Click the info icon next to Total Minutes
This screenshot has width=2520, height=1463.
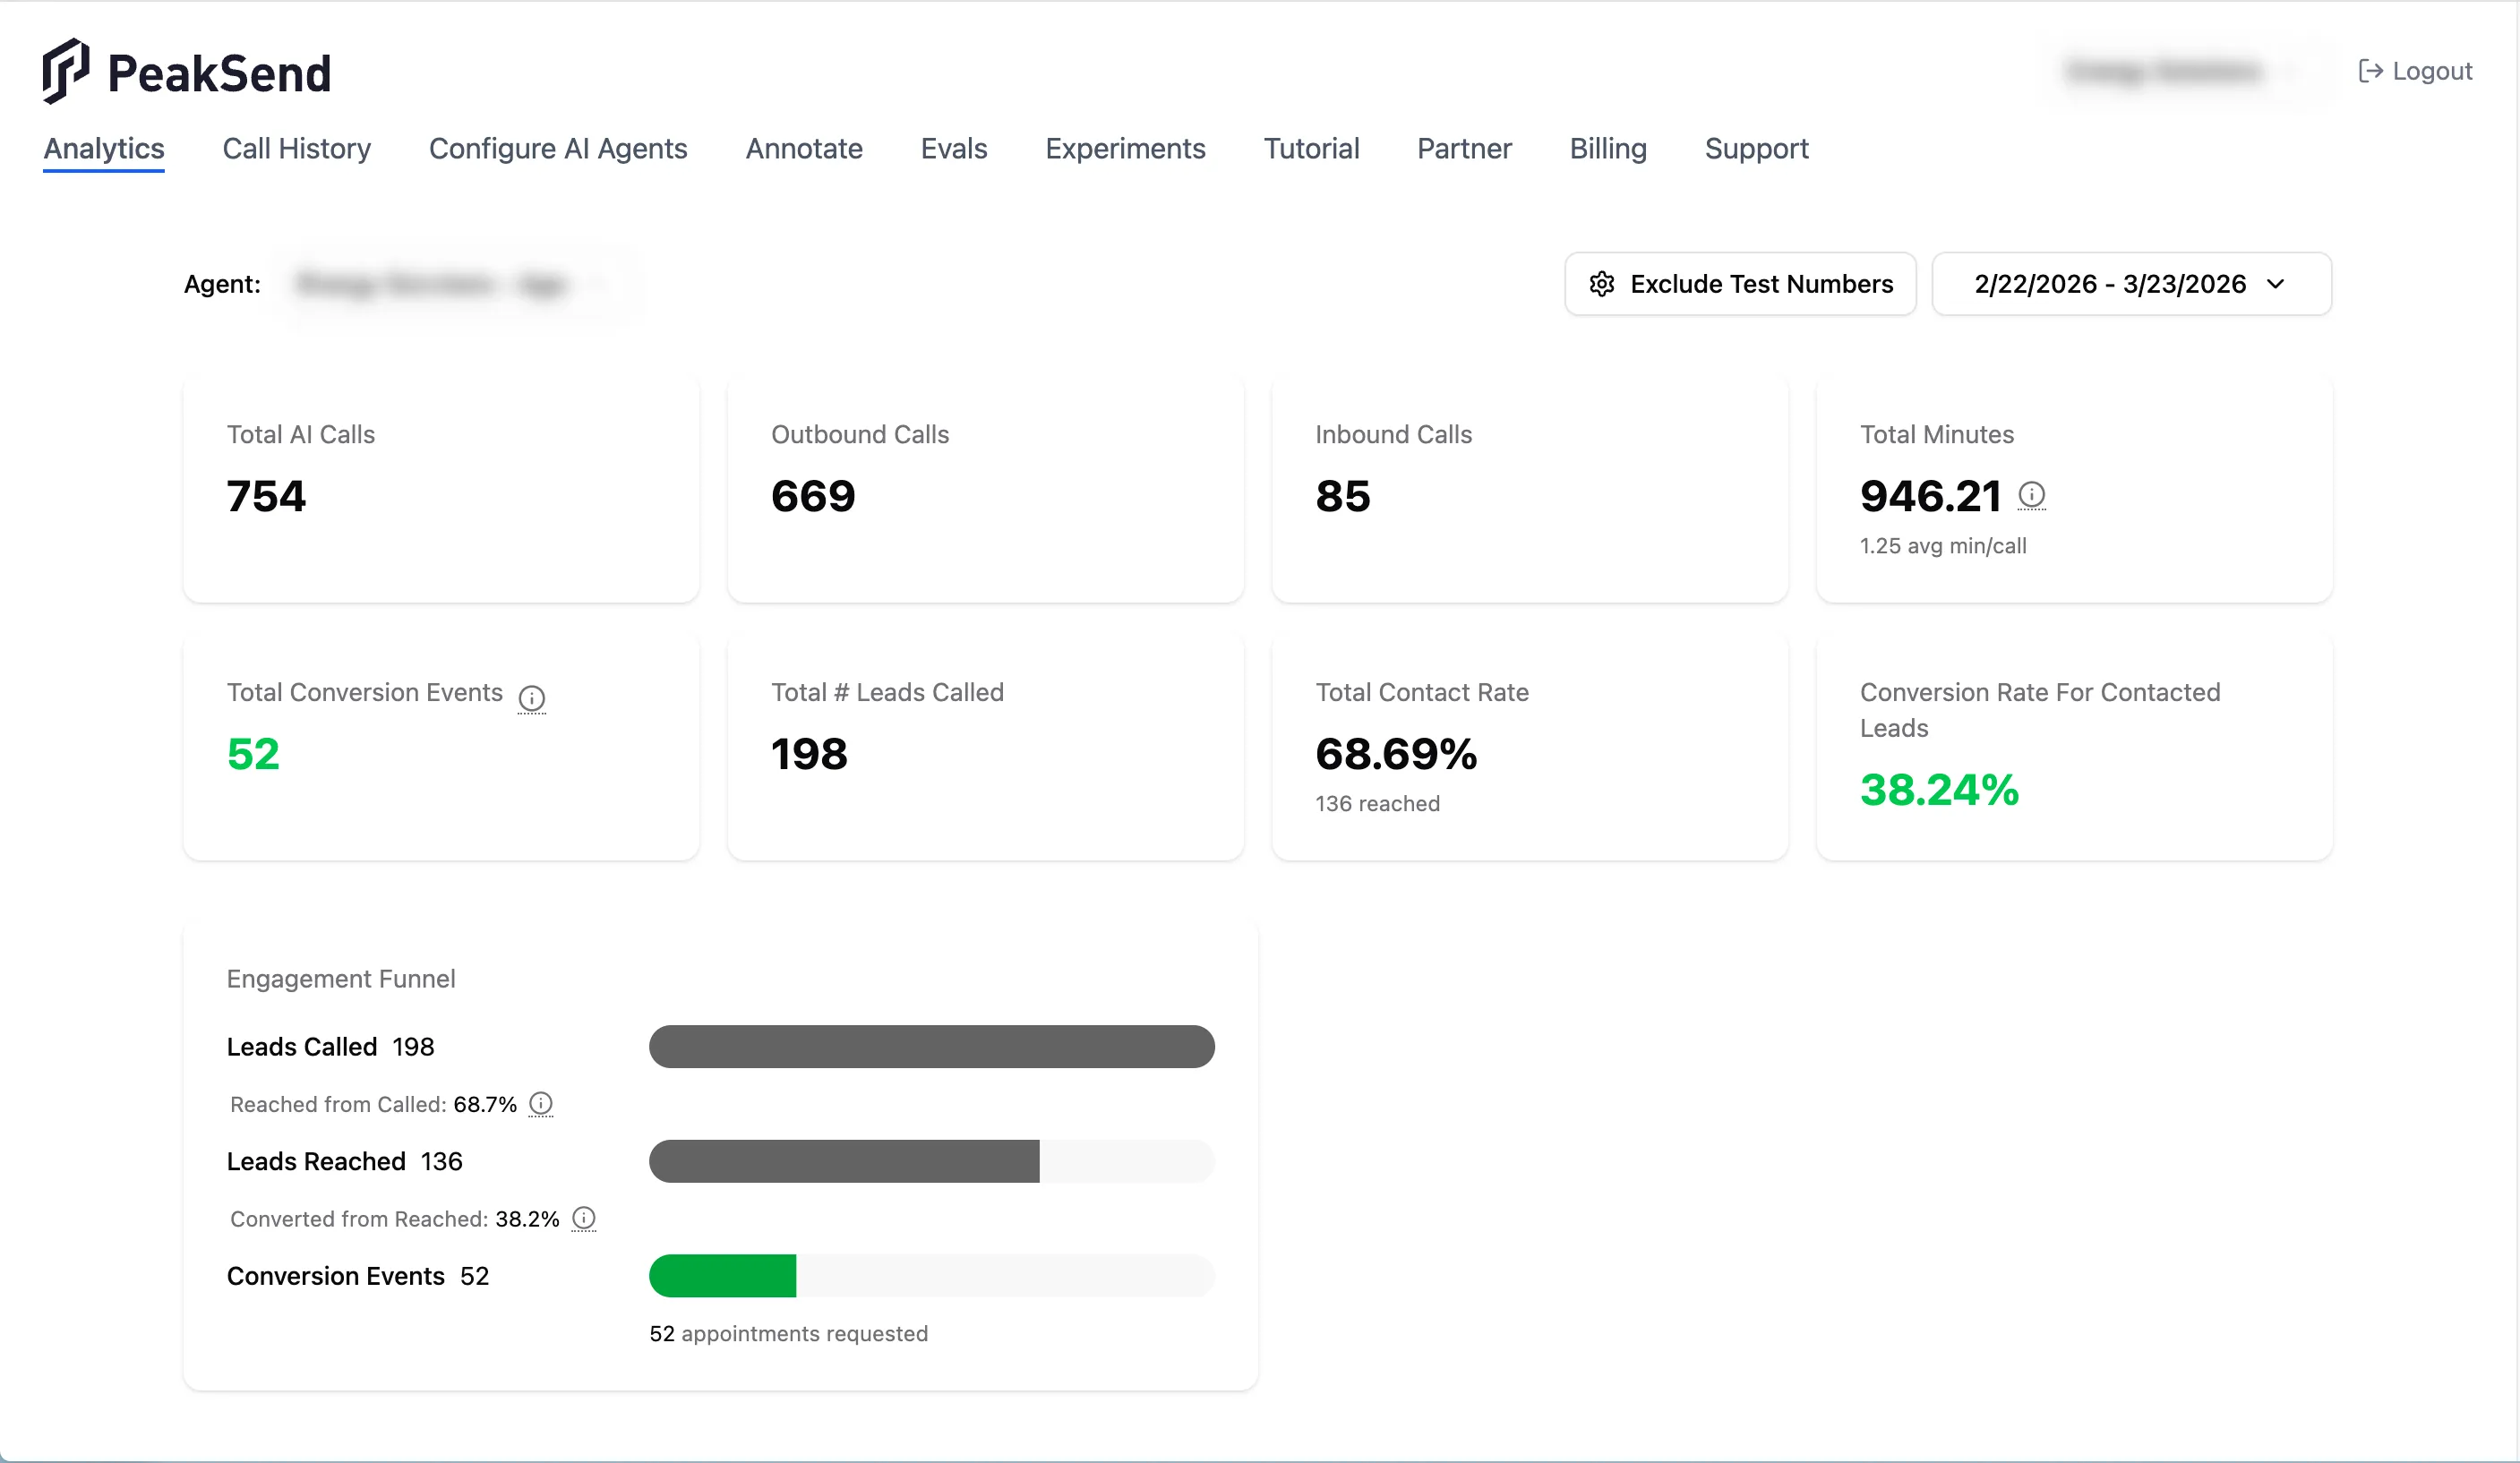click(x=2031, y=494)
